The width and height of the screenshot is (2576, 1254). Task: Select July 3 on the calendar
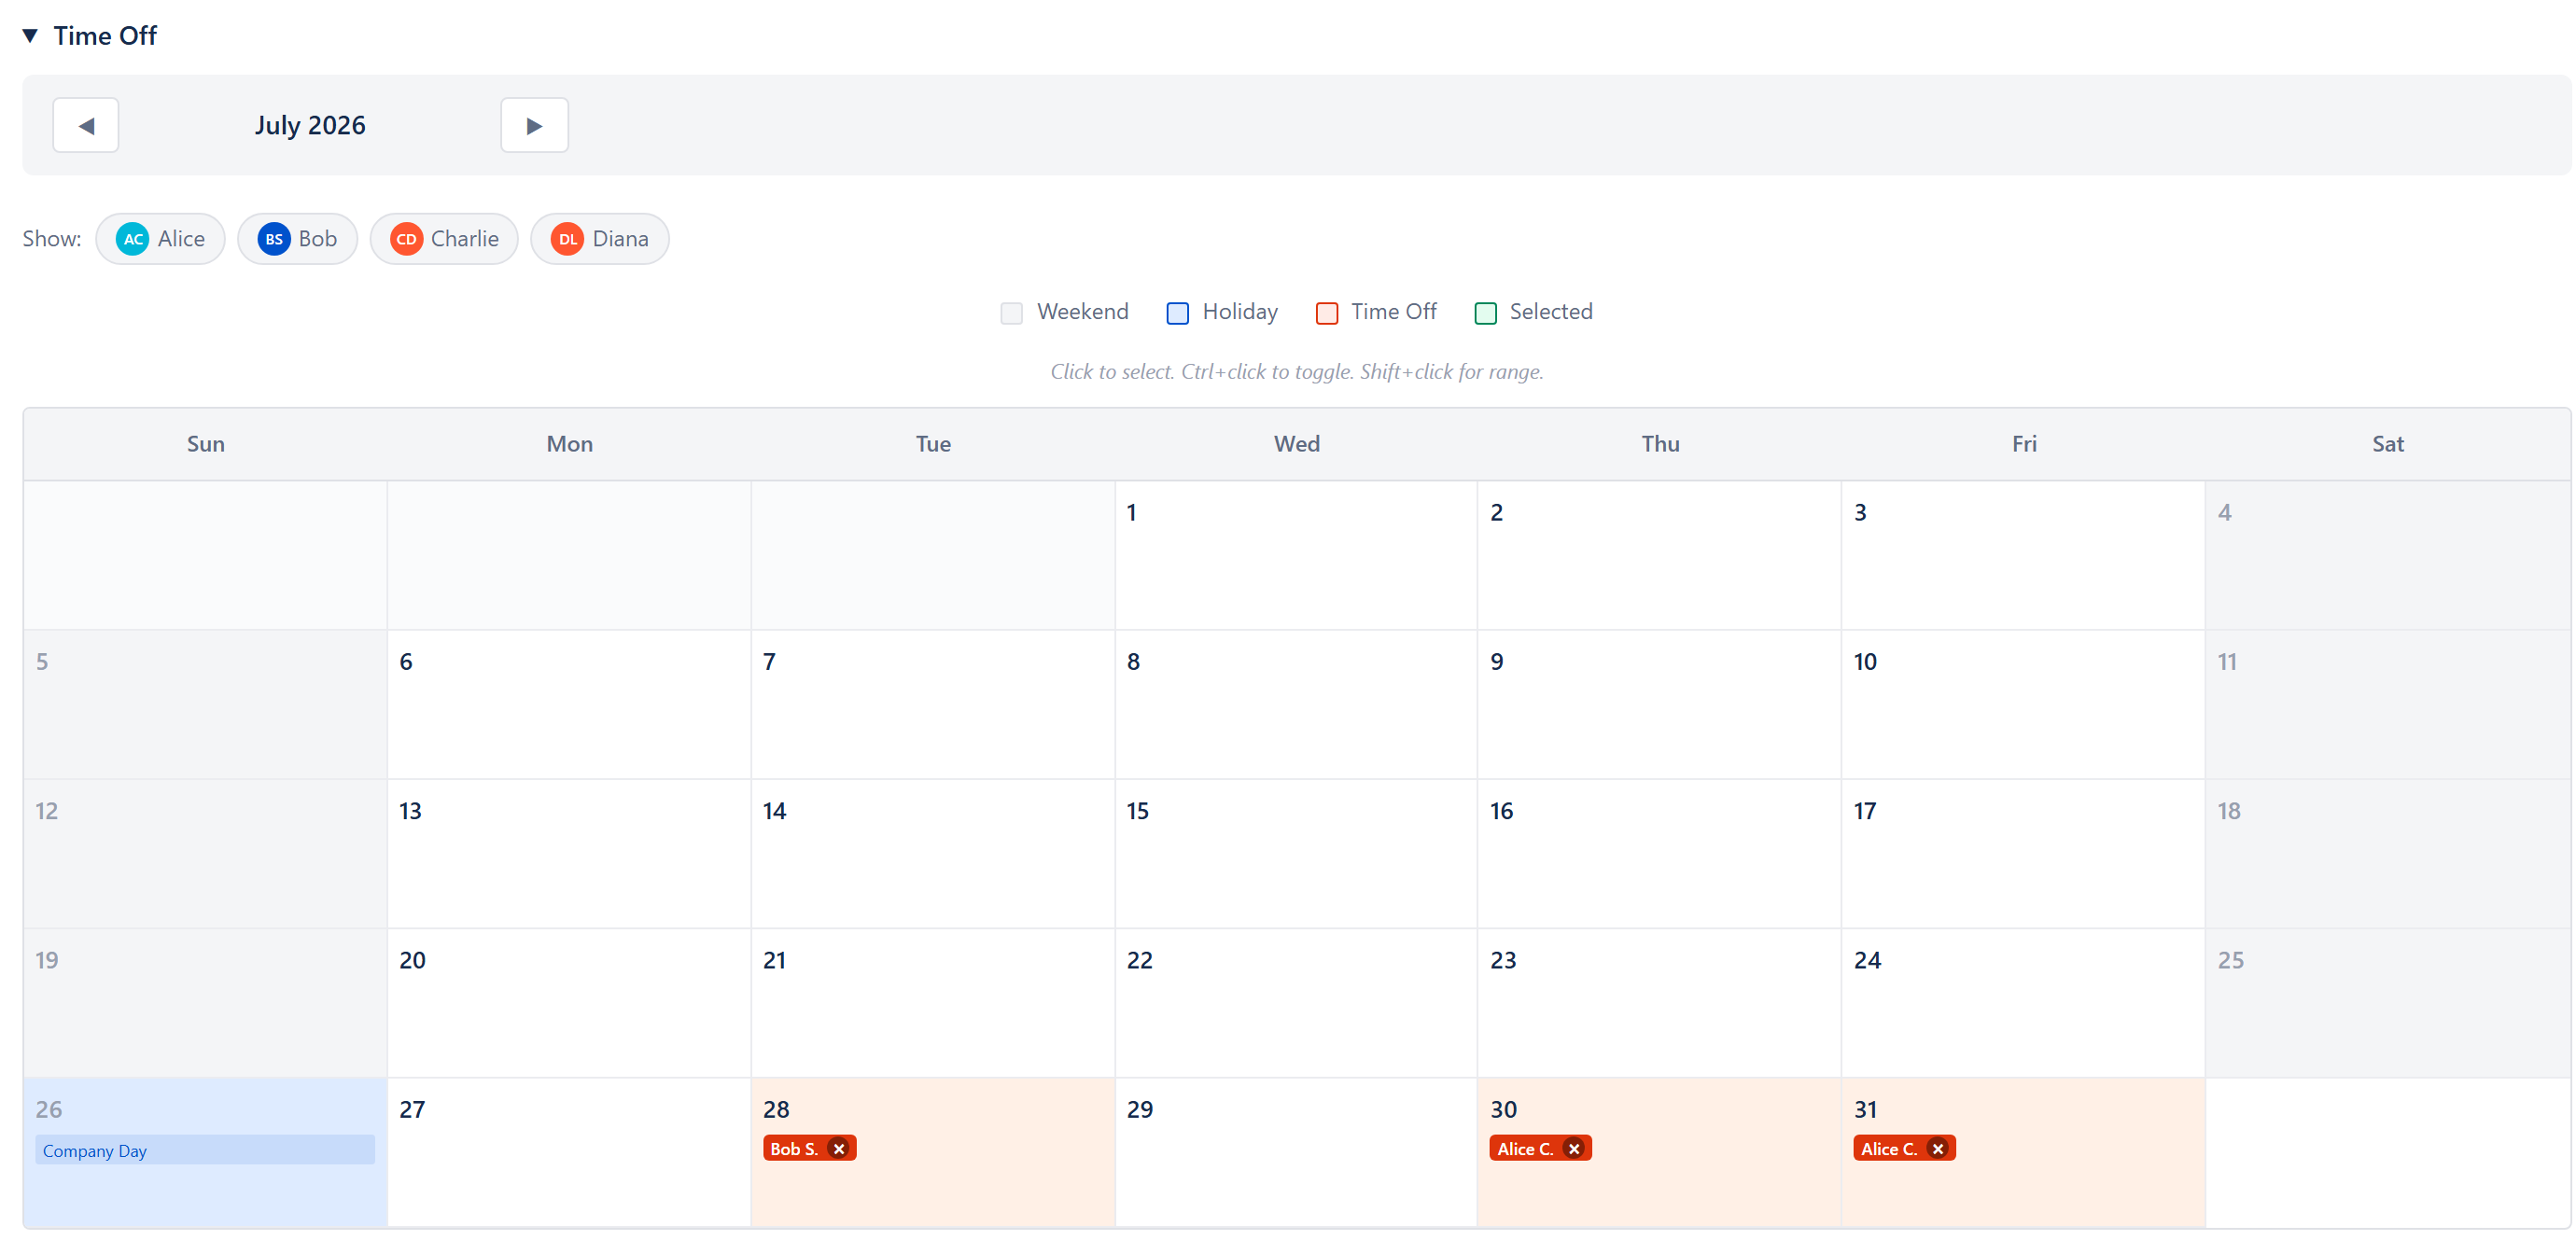pos(2023,556)
